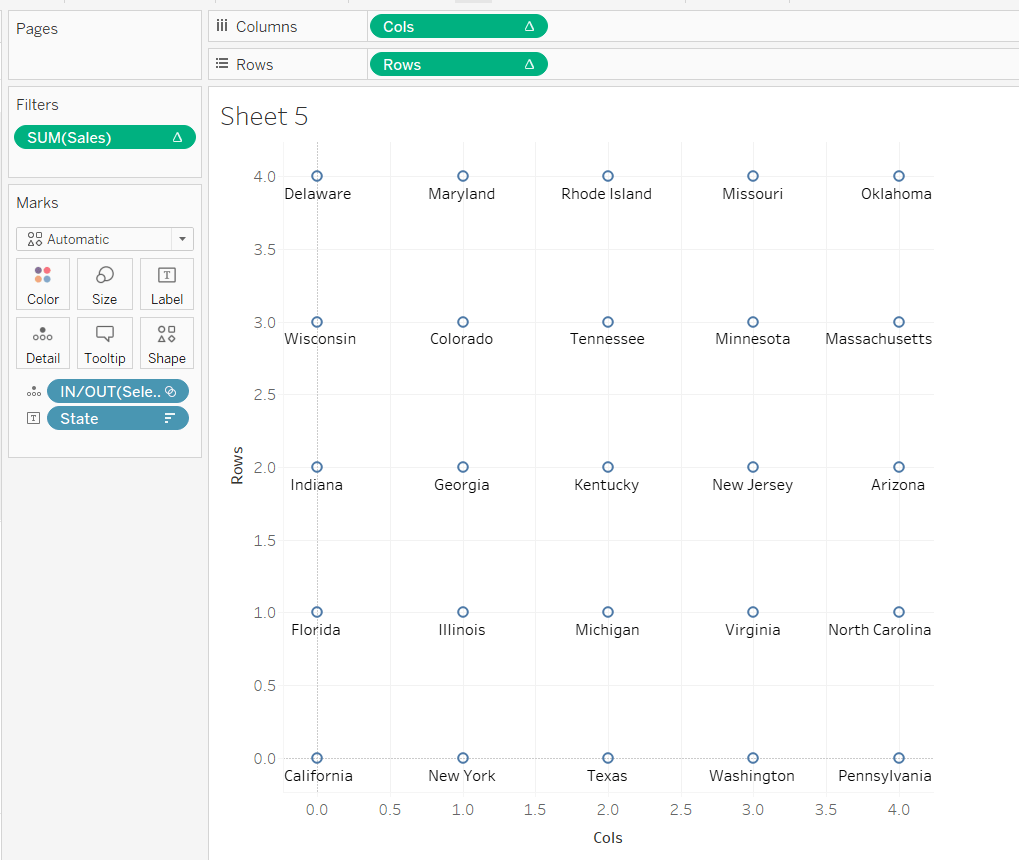Viewport: 1019px width, 860px height.
Task: Click the Sheet 5 title
Action: pyautogui.click(x=264, y=116)
